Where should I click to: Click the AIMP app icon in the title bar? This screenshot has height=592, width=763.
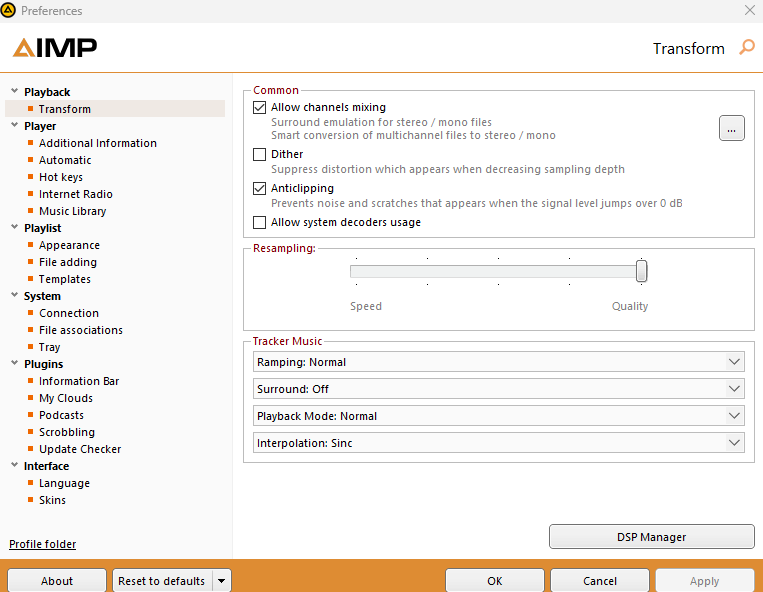[8, 10]
